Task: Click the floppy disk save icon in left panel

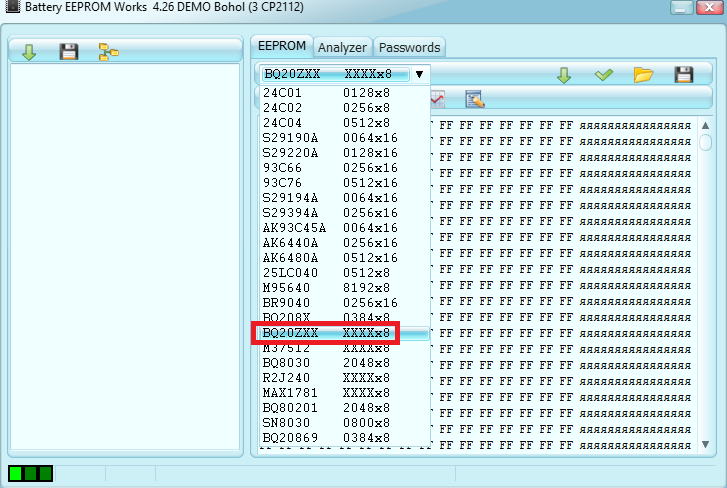Action: [x=69, y=51]
